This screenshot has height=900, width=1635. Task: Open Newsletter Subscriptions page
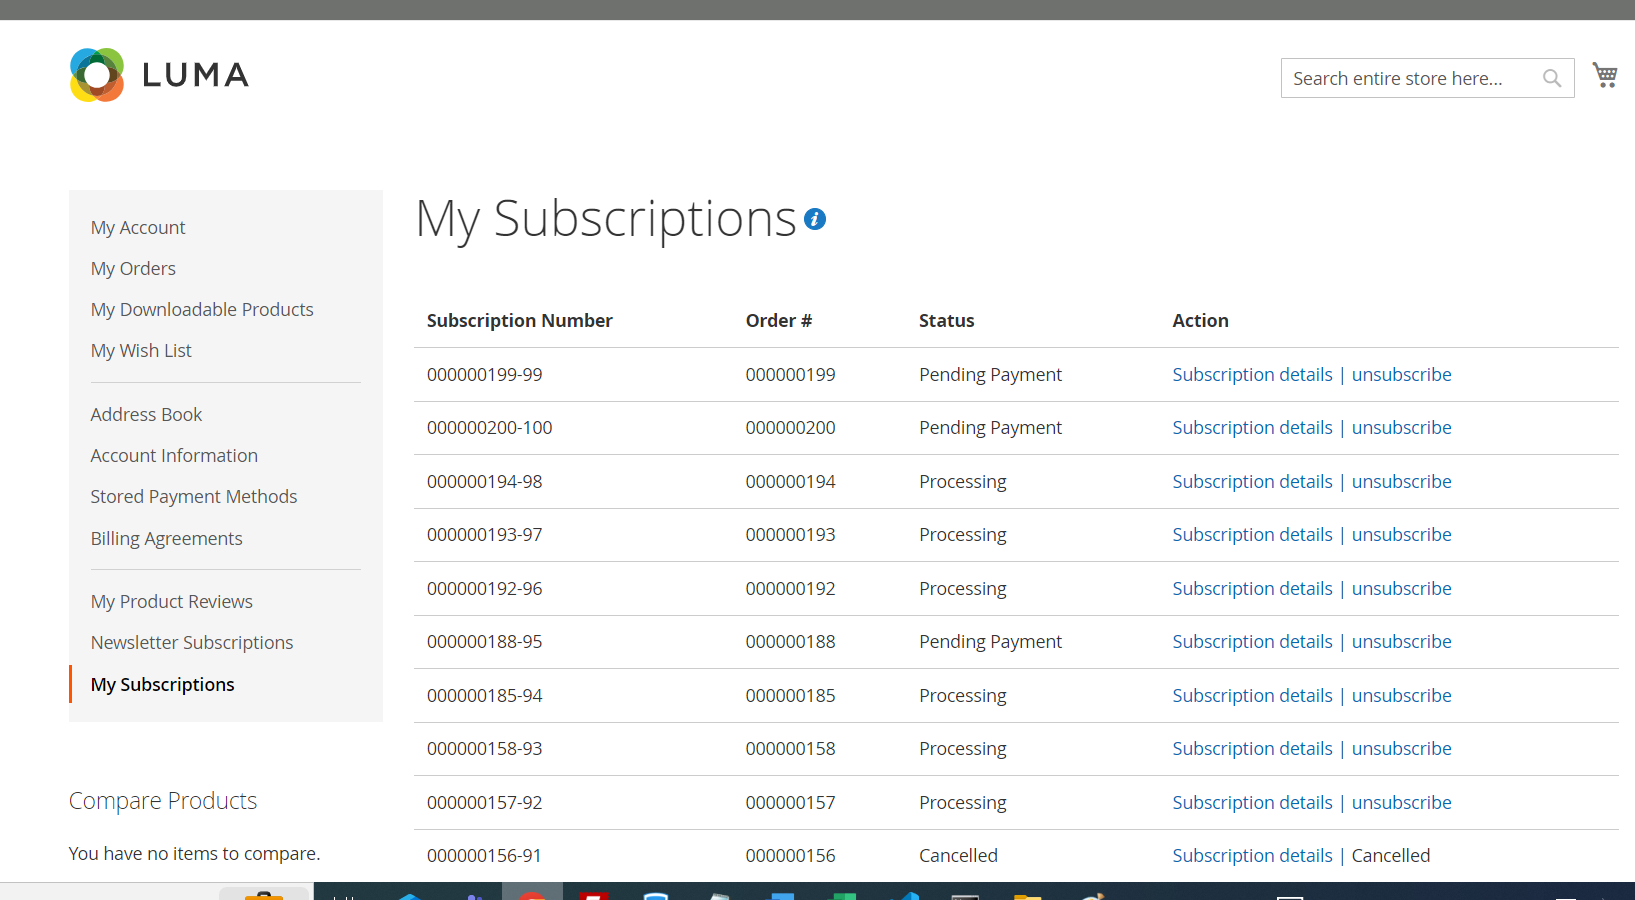click(x=192, y=643)
